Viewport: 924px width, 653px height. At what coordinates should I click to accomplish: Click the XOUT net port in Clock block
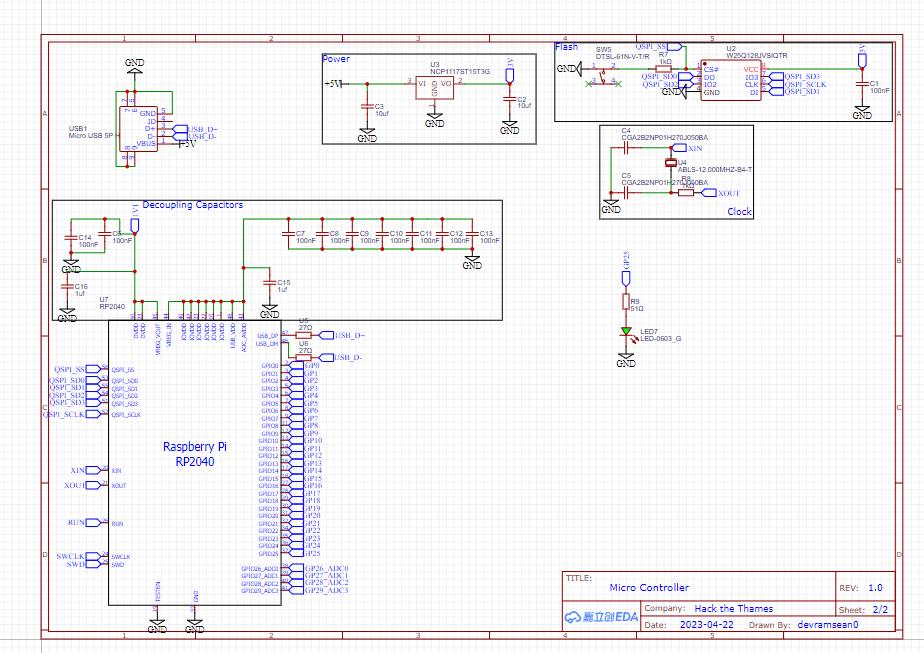pos(721,193)
